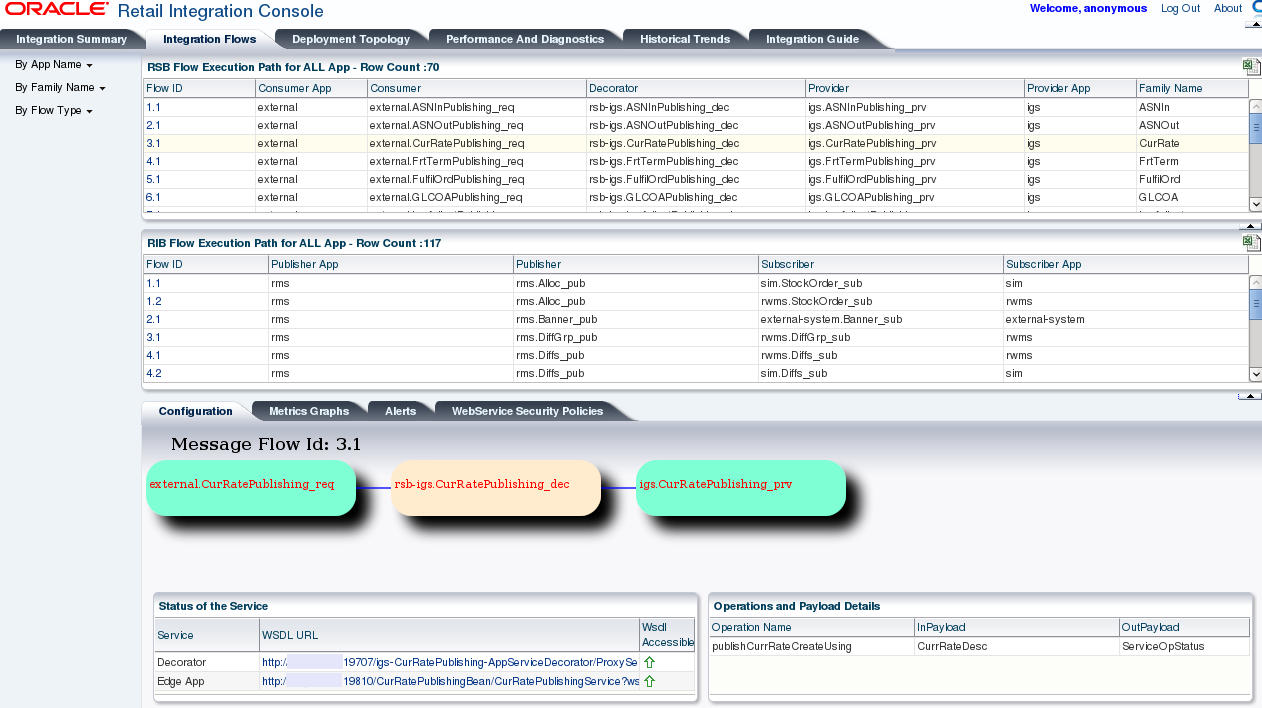
Task: Click the Decorator service accessible status arrow
Action: coord(649,662)
